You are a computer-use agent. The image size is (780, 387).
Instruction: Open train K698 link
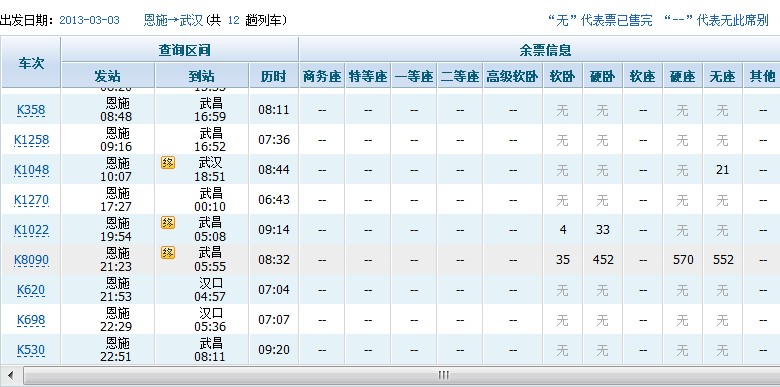click(x=31, y=320)
